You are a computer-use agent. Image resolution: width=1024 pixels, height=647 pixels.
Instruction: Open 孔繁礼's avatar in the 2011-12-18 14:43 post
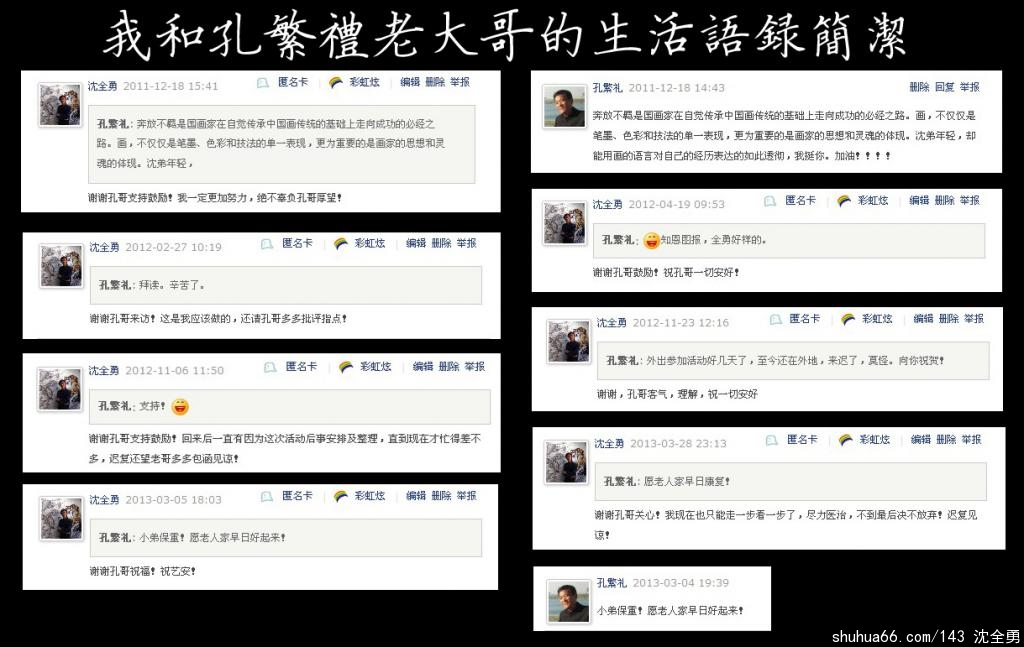(x=564, y=106)
